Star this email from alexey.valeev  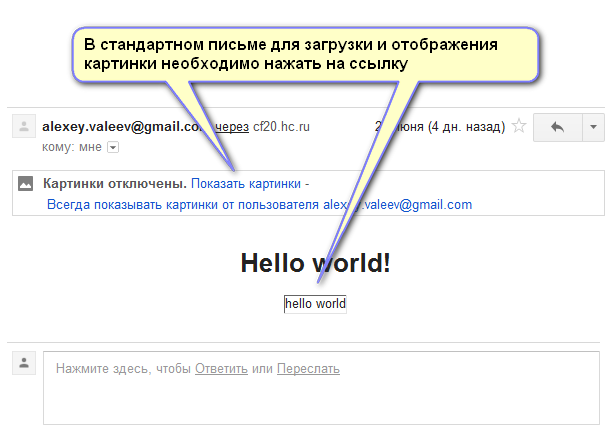coord(518,127)
